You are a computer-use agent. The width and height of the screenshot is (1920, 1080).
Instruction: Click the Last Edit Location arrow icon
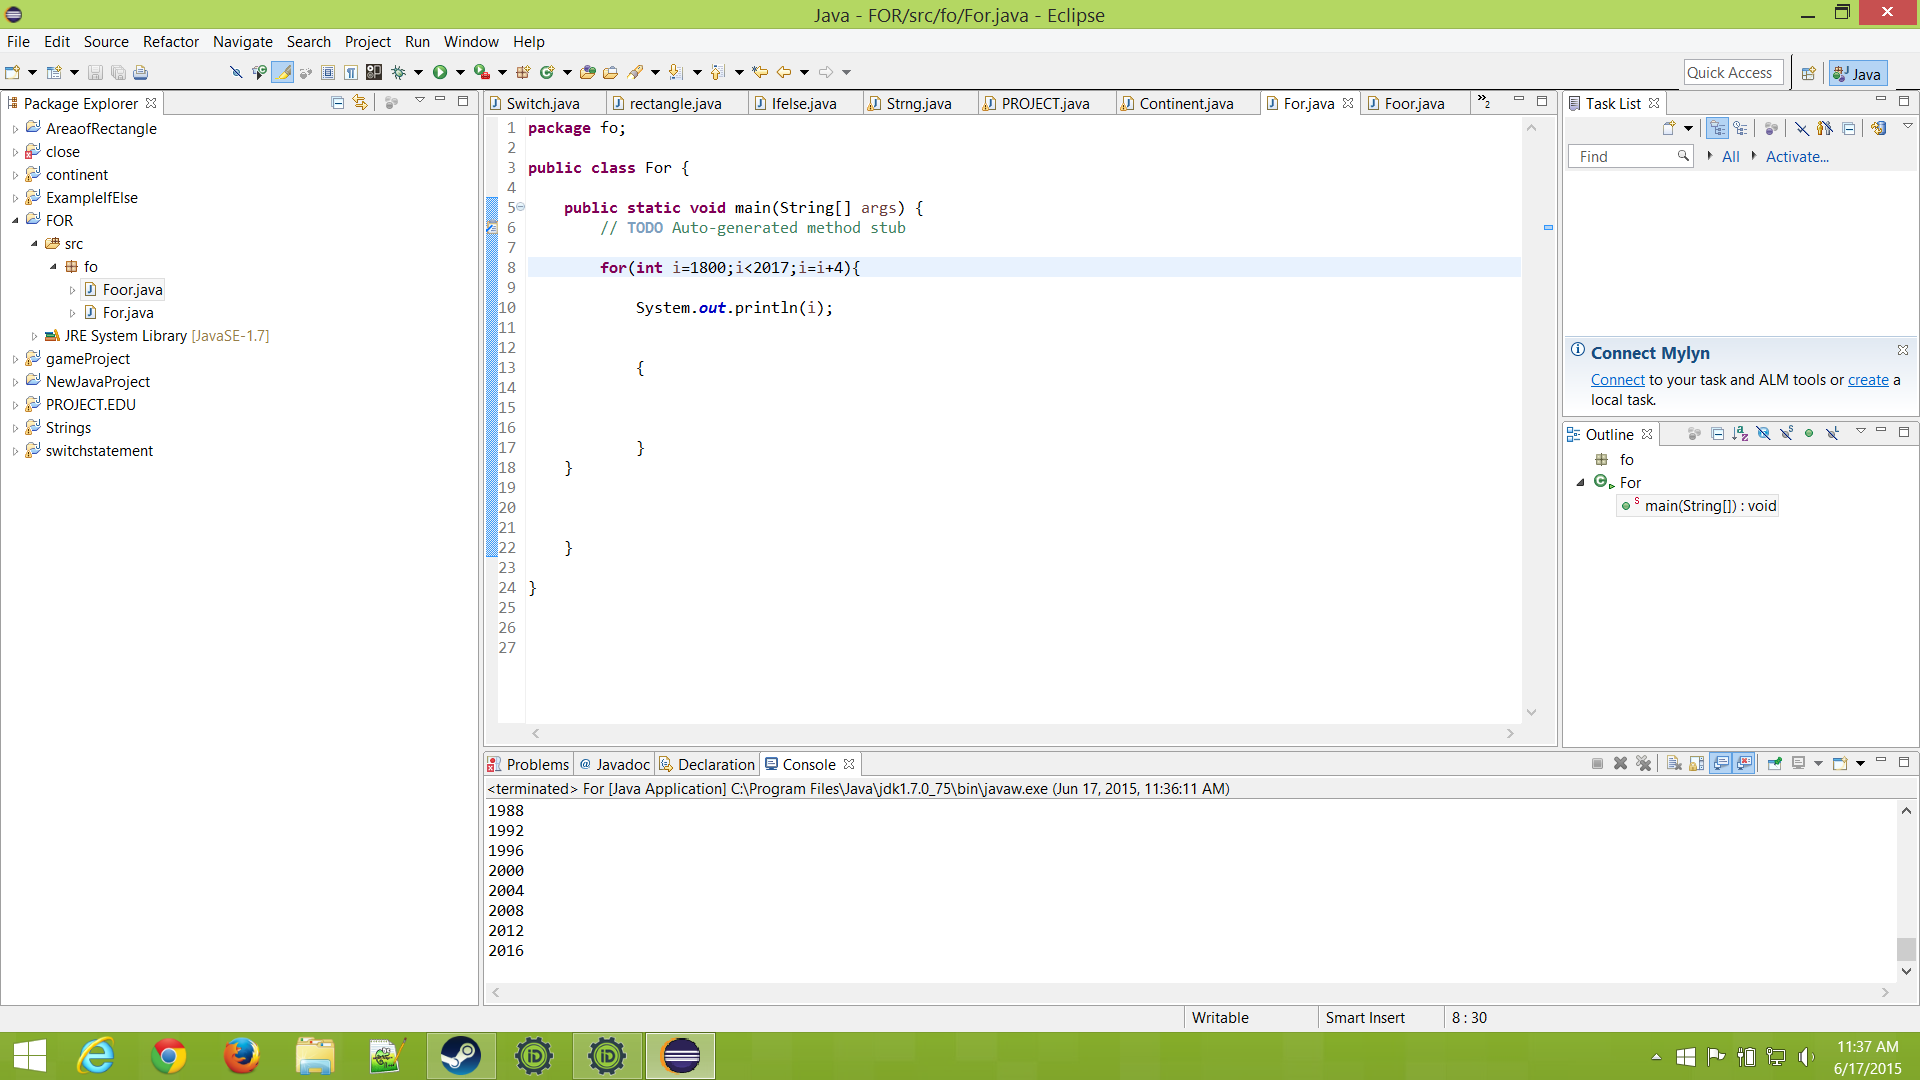760,72
